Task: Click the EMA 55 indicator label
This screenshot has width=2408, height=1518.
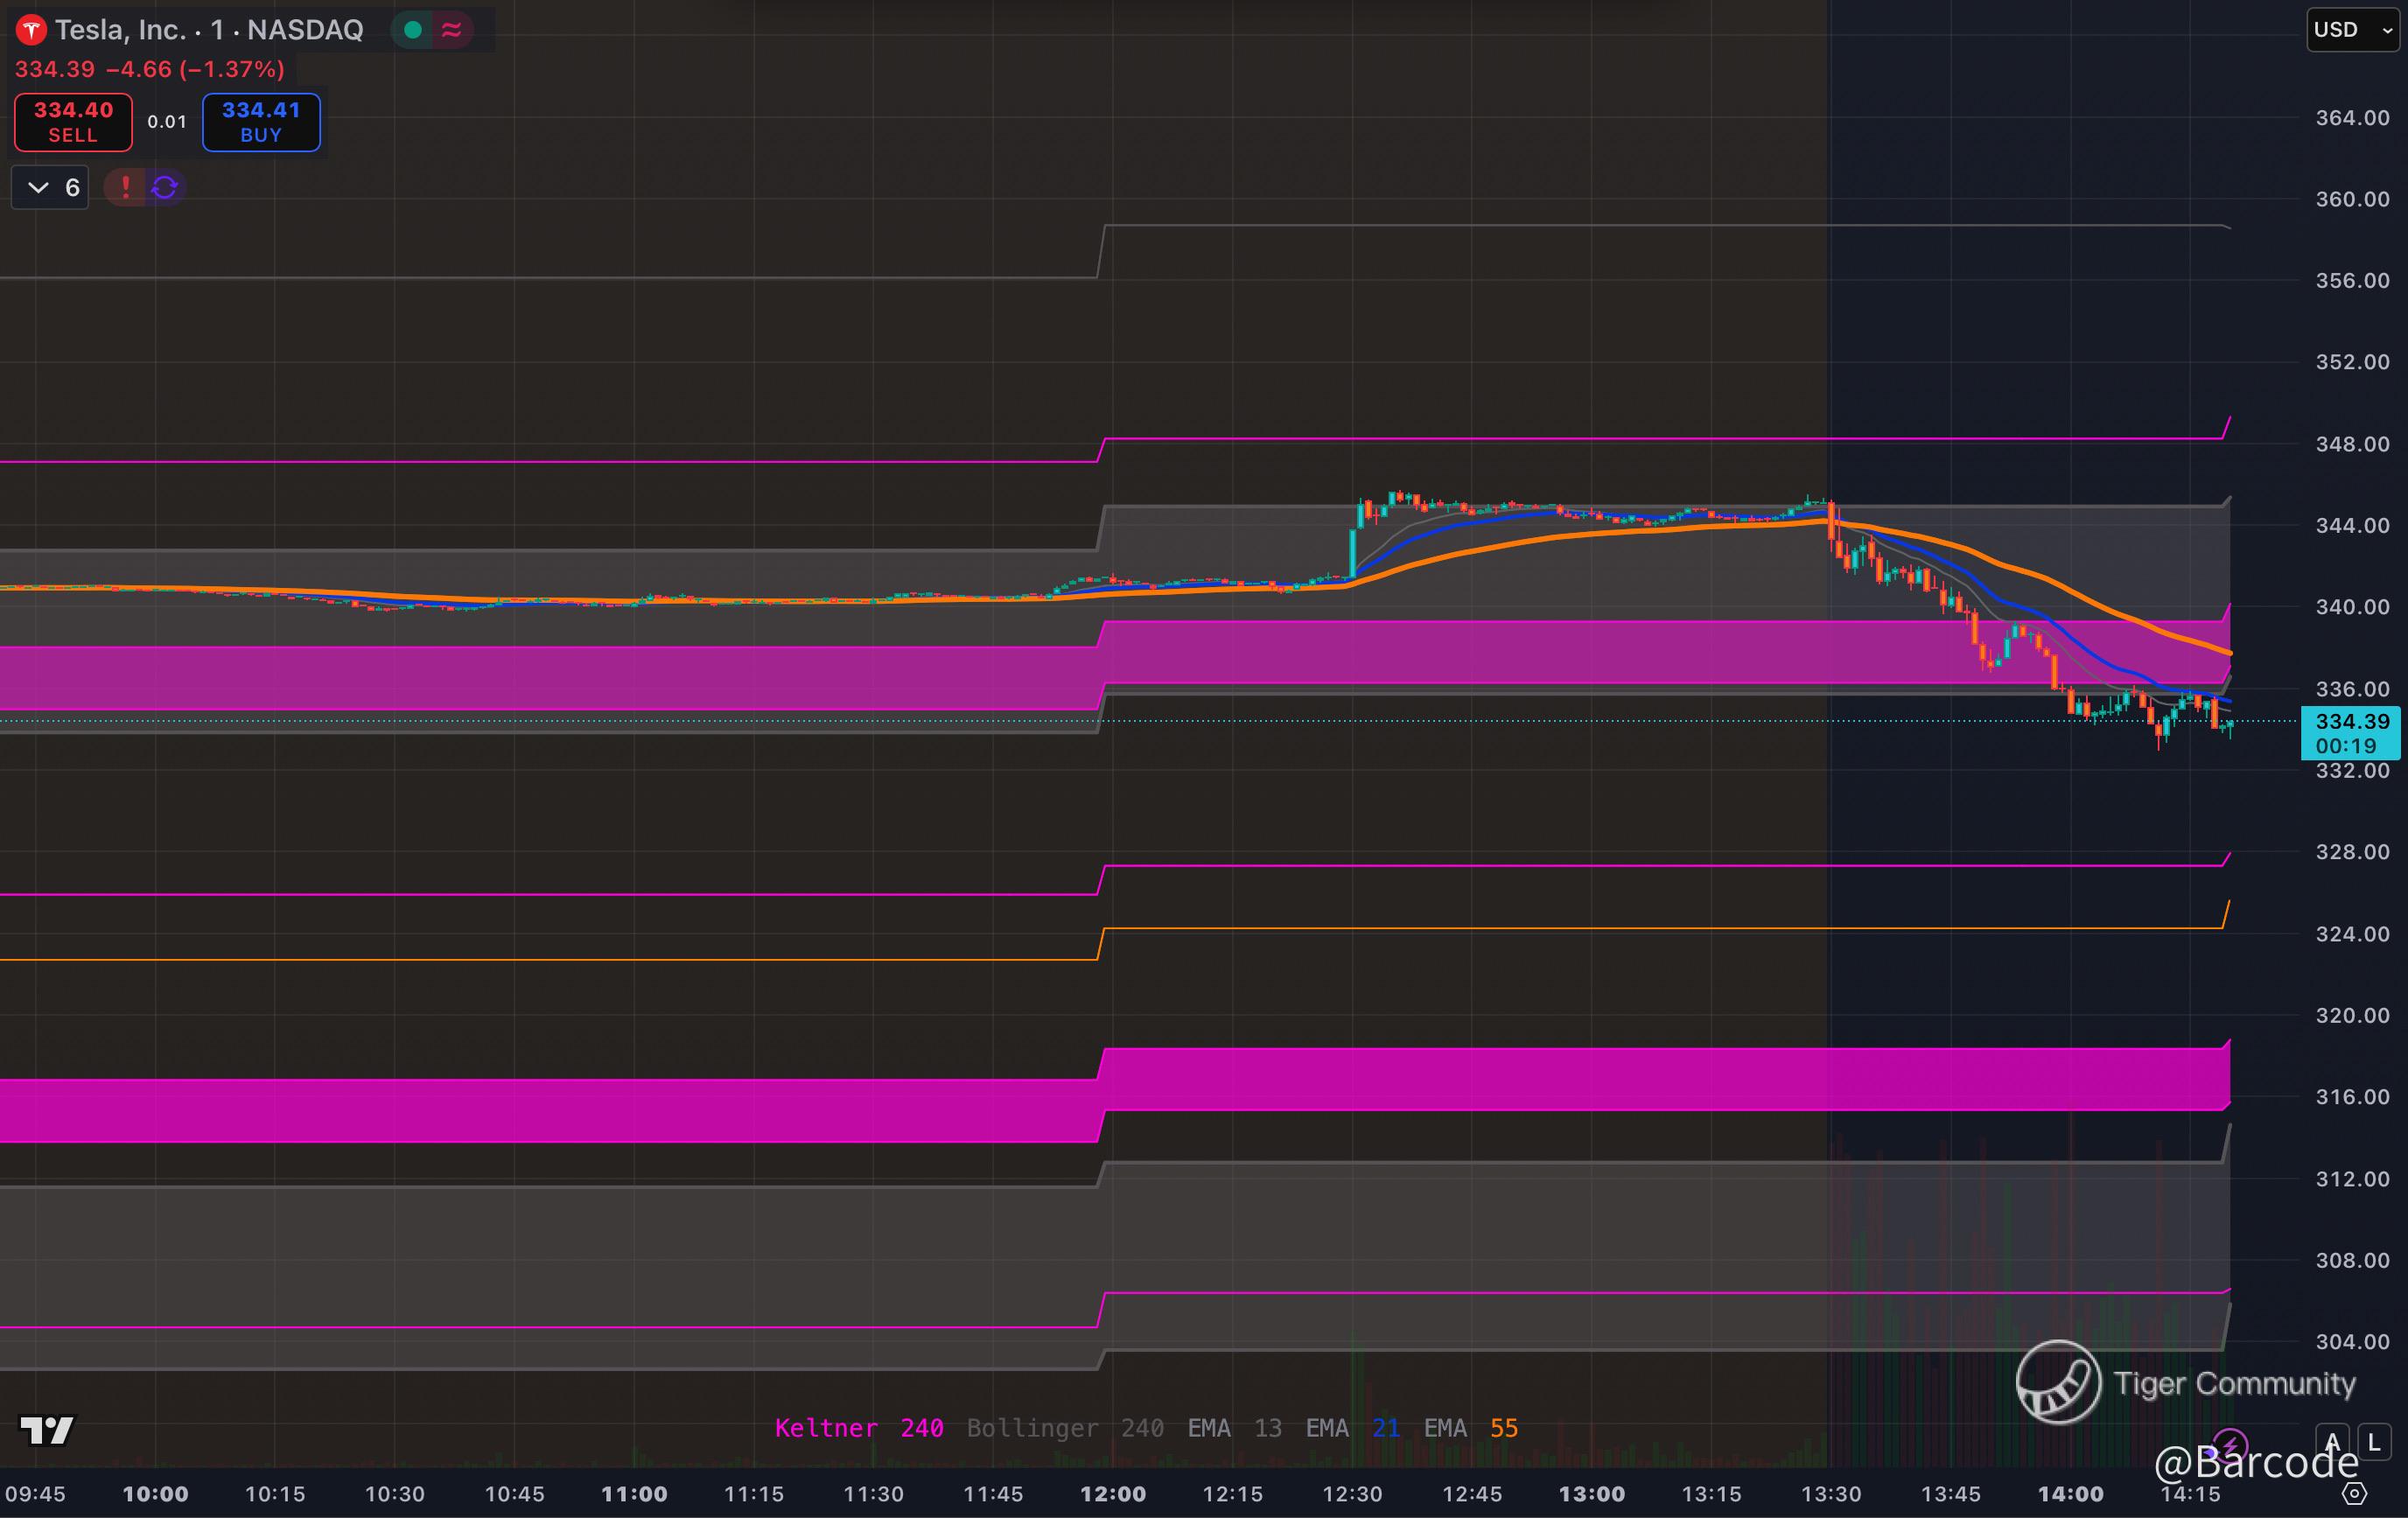Action: (x=1470, y=1428)
